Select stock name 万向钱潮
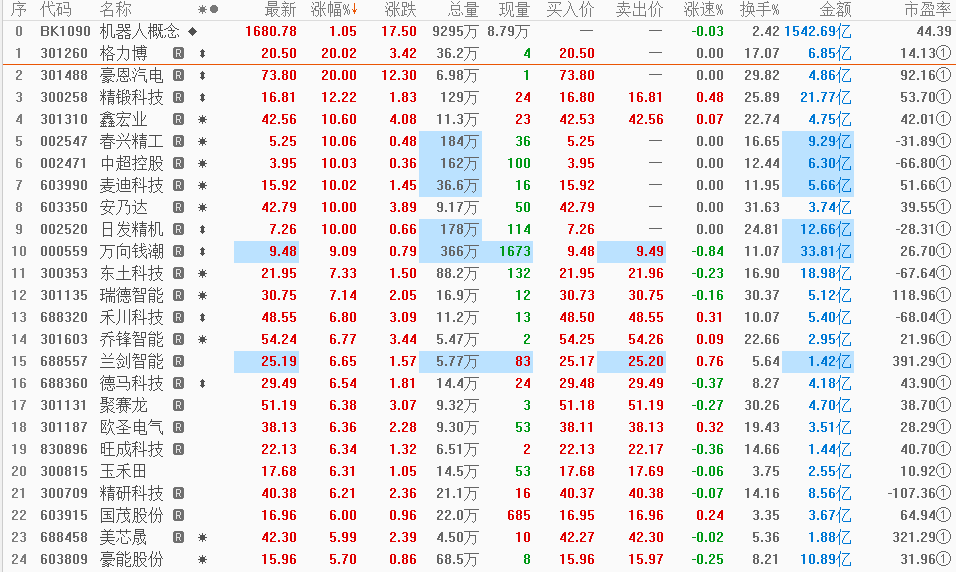956x572 pixels. [x=132, y=251]
